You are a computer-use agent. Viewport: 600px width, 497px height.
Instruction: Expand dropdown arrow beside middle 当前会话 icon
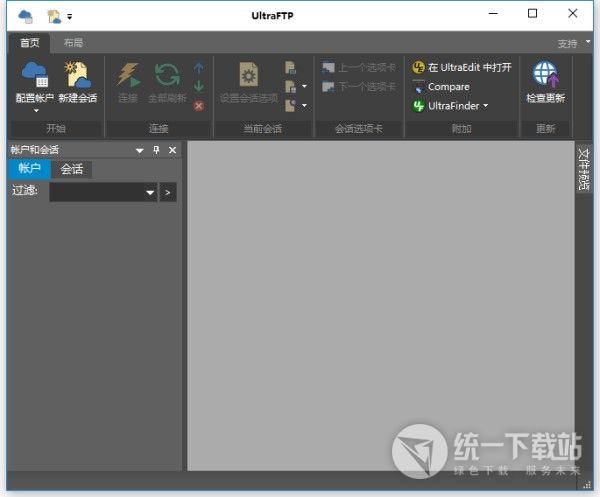coord(305,86)
